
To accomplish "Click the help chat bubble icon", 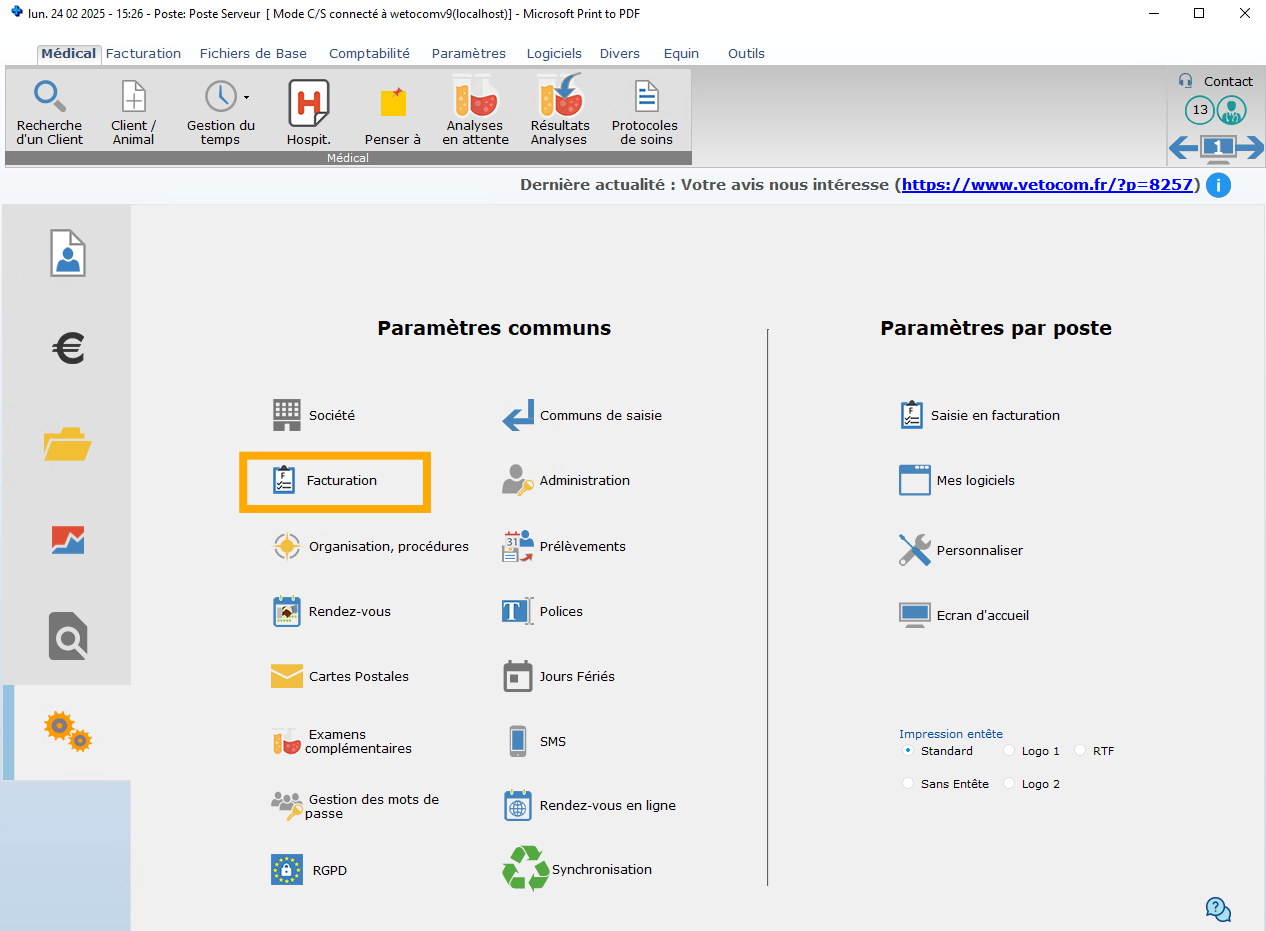I will tap(1218, 909).
